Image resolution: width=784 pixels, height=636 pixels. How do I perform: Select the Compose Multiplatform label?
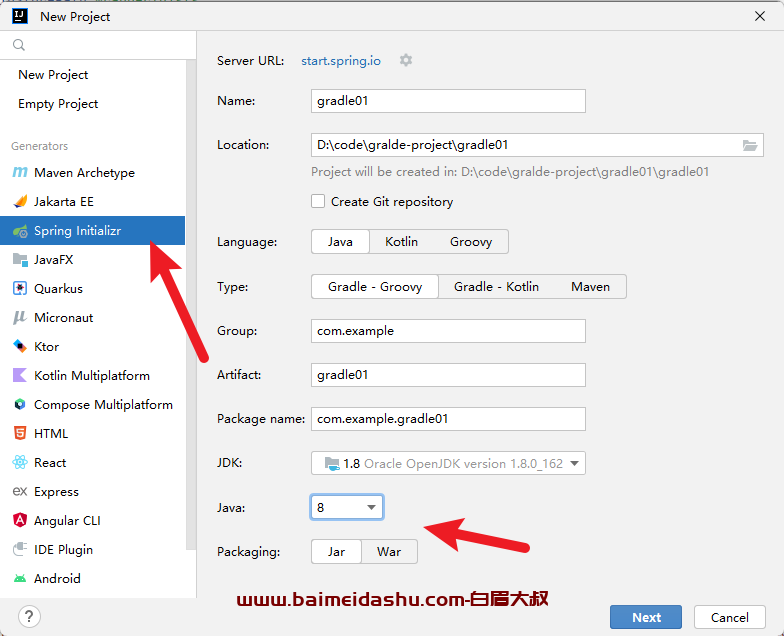click(x=103, y=404)
